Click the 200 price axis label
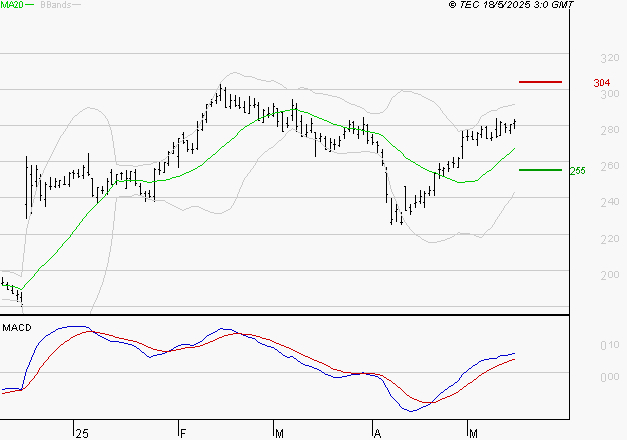 (609, 275)
